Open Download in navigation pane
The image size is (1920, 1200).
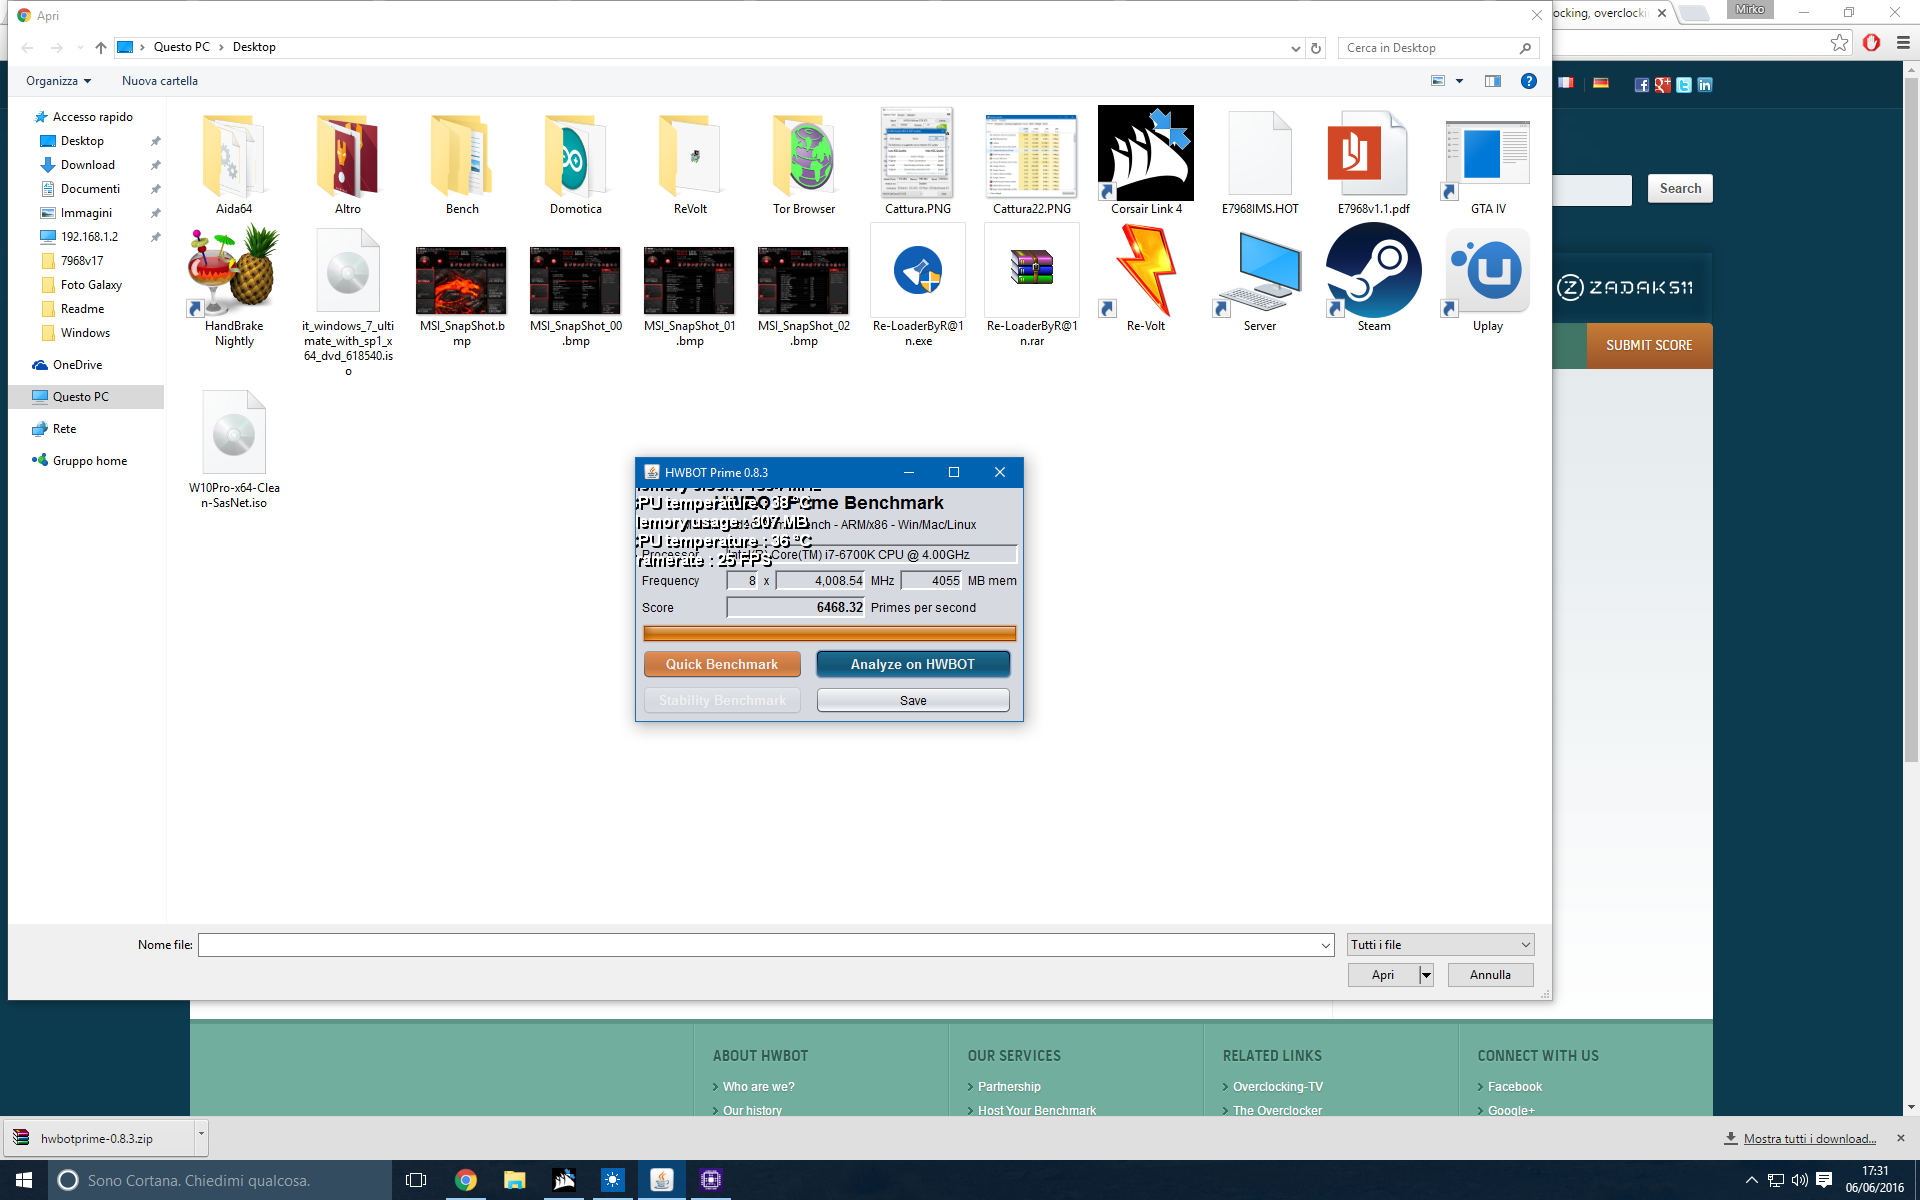click(x=88, y=165)
